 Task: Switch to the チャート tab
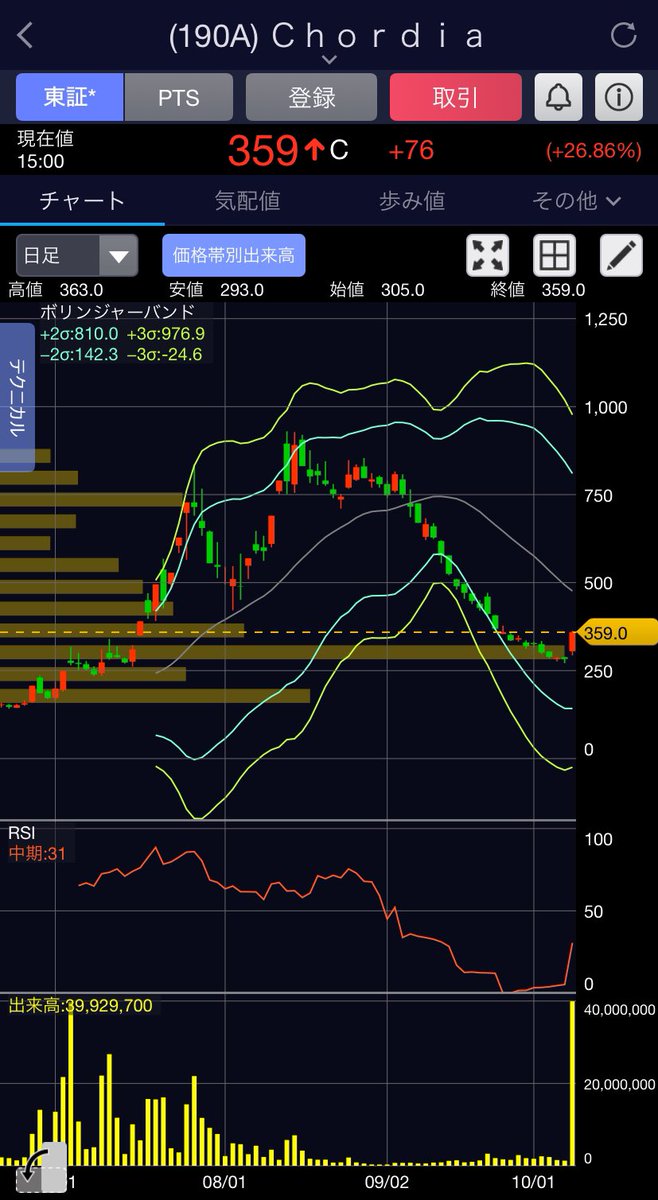click(82, 201)
